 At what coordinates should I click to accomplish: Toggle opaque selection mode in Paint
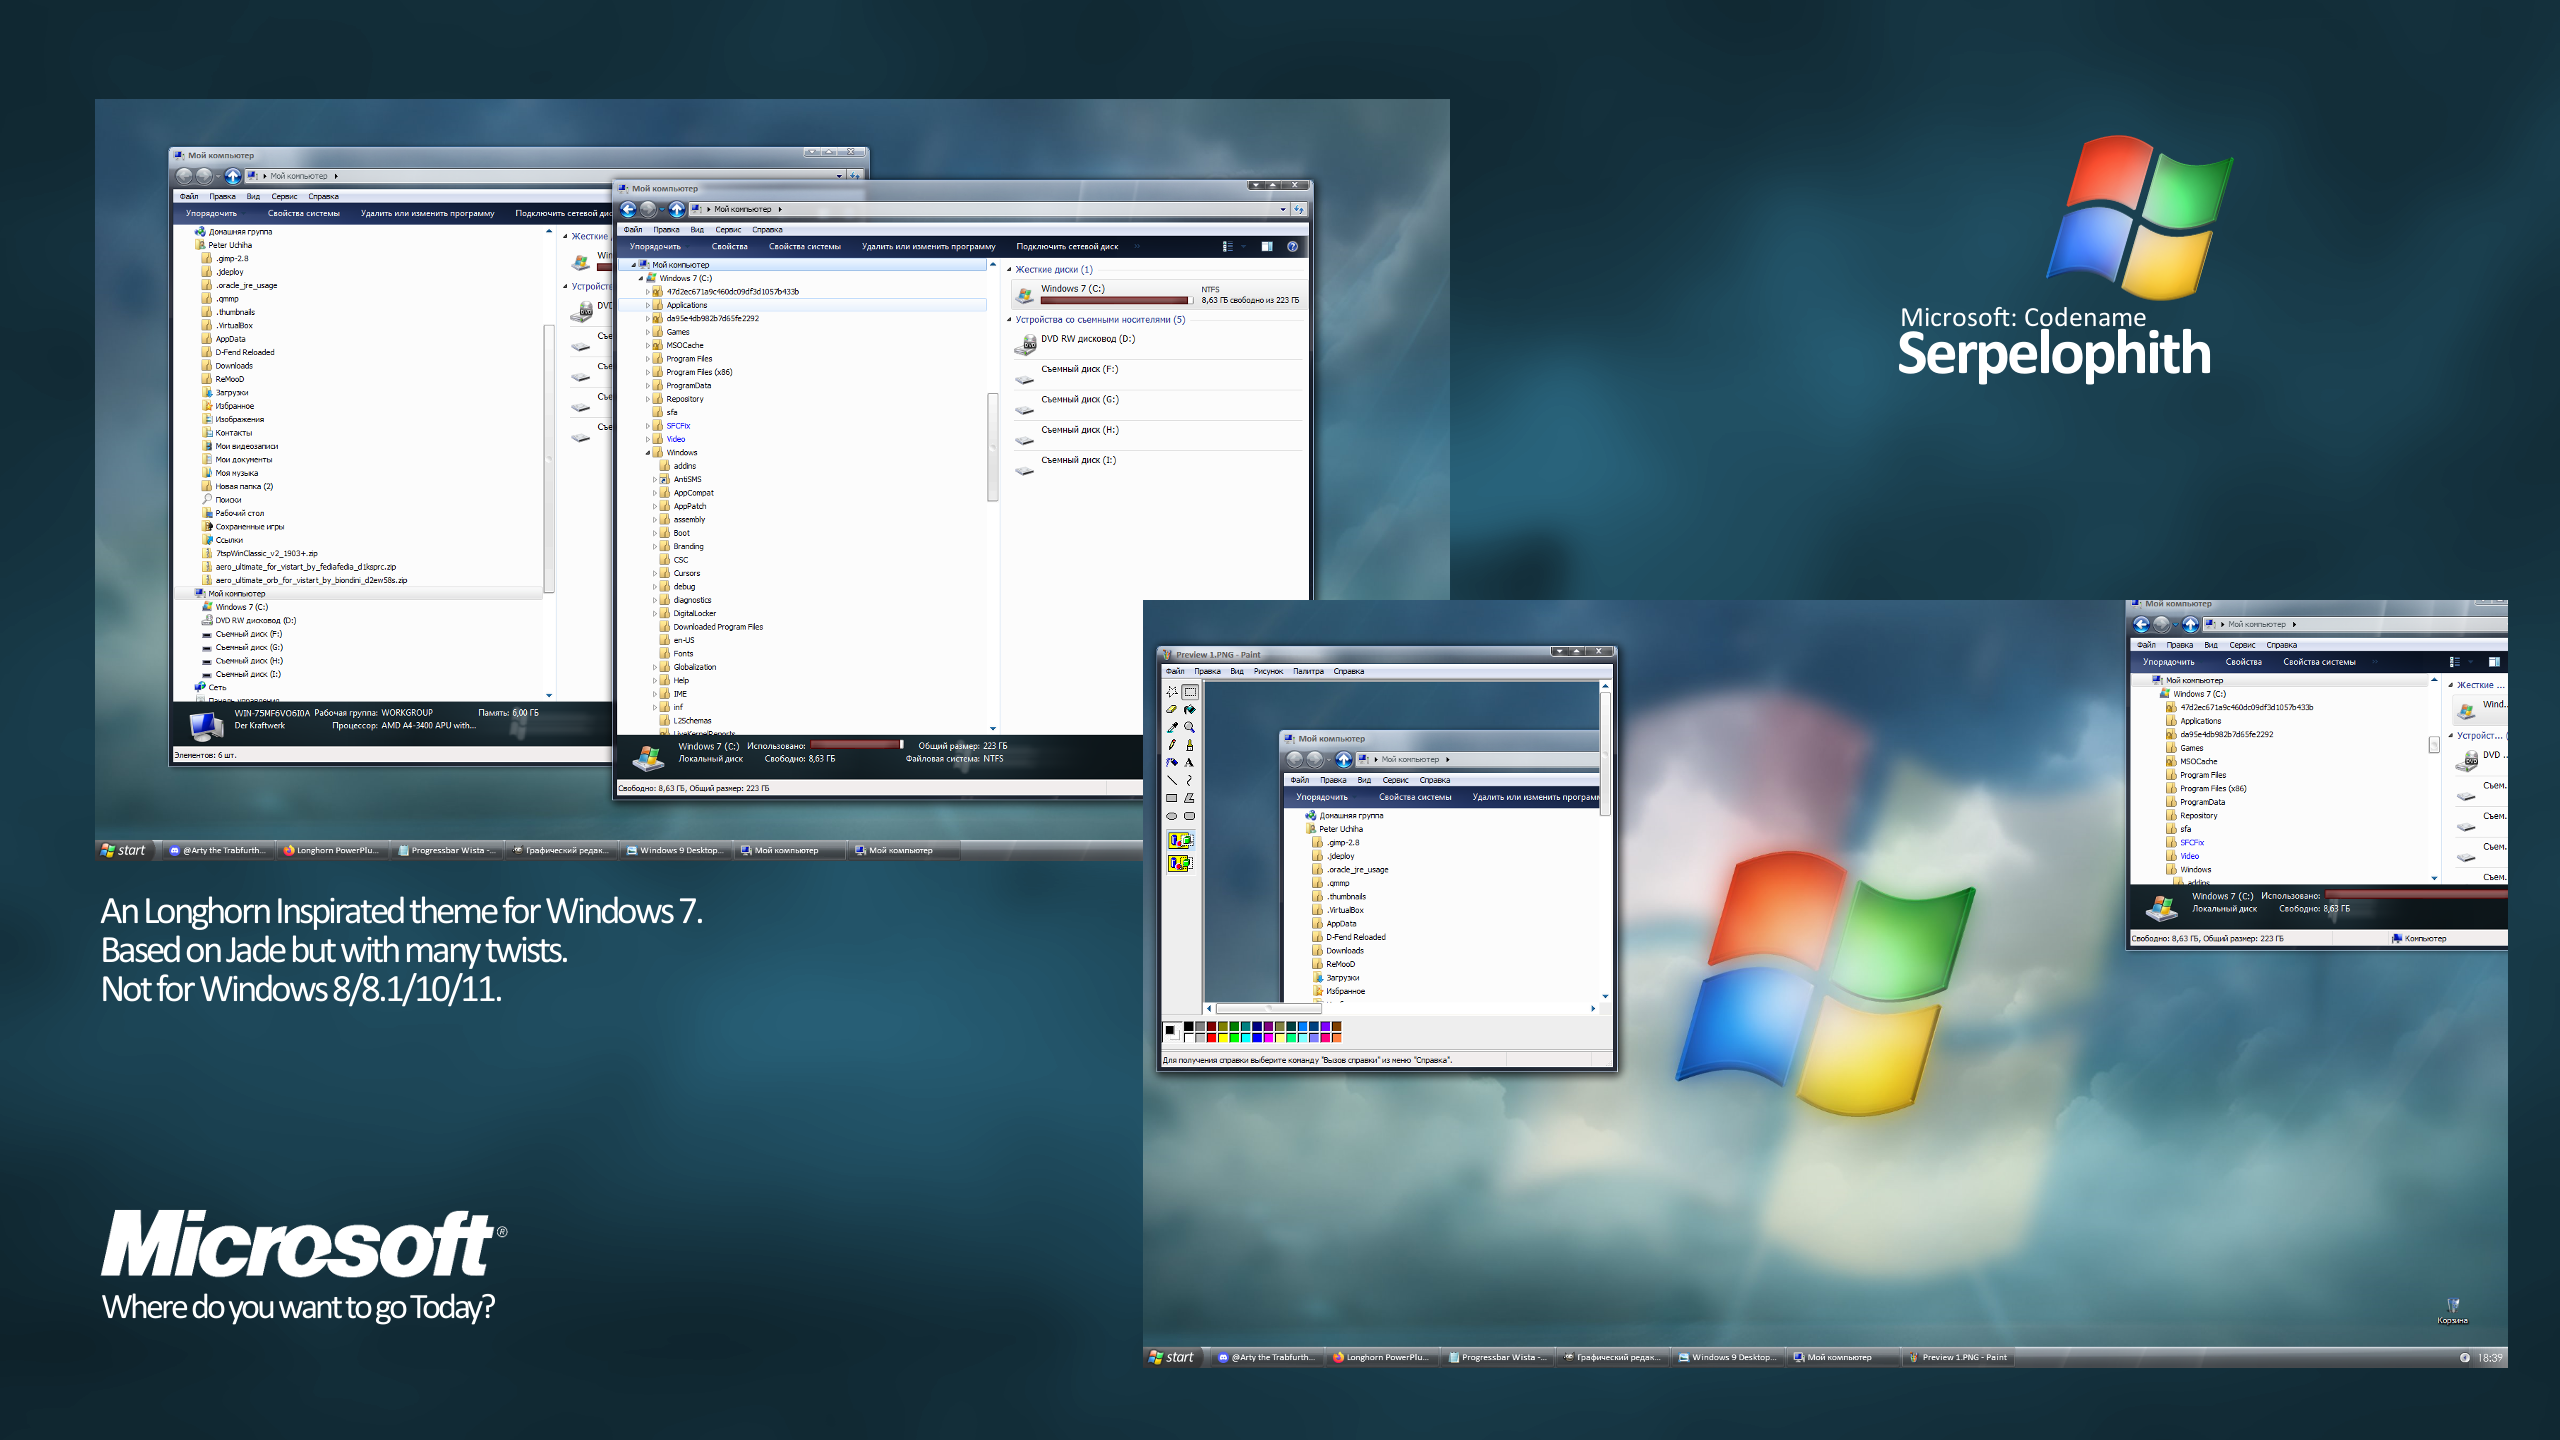pyautogui.click(x=1179, y=839)
